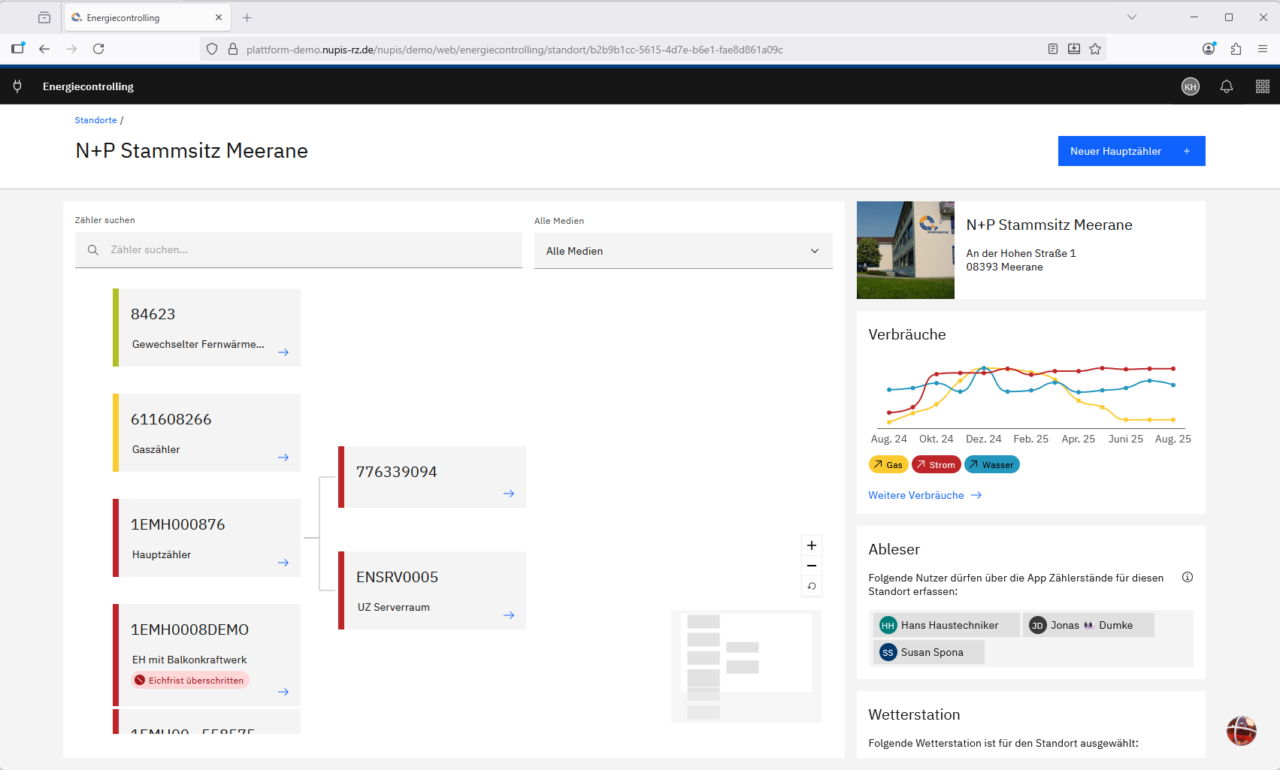The width and height of the screenshot is (1280, 770).
Task: Open the browser sidebar panel icon
Action: coord(17,49)
